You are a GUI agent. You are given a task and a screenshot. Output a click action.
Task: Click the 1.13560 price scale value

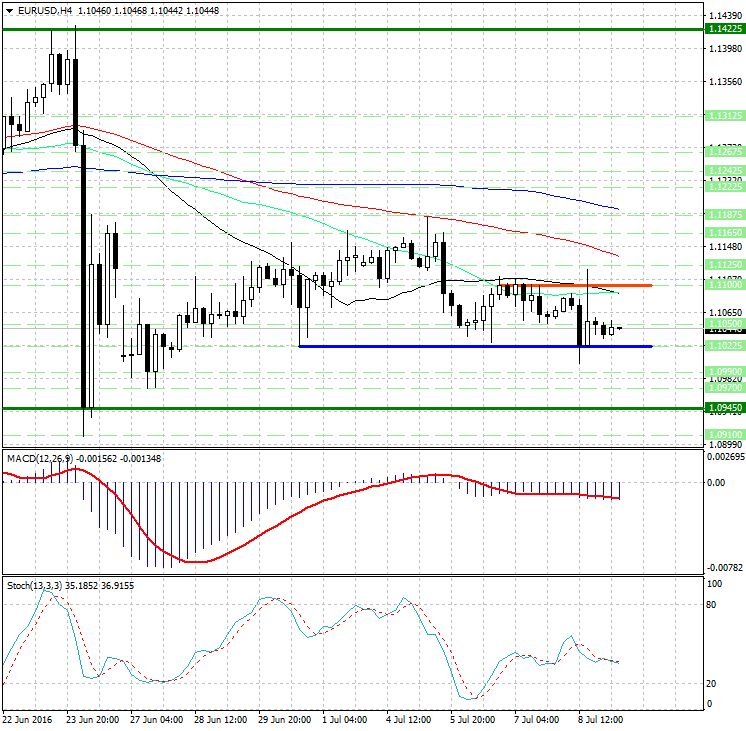click(x=725, y=81)
